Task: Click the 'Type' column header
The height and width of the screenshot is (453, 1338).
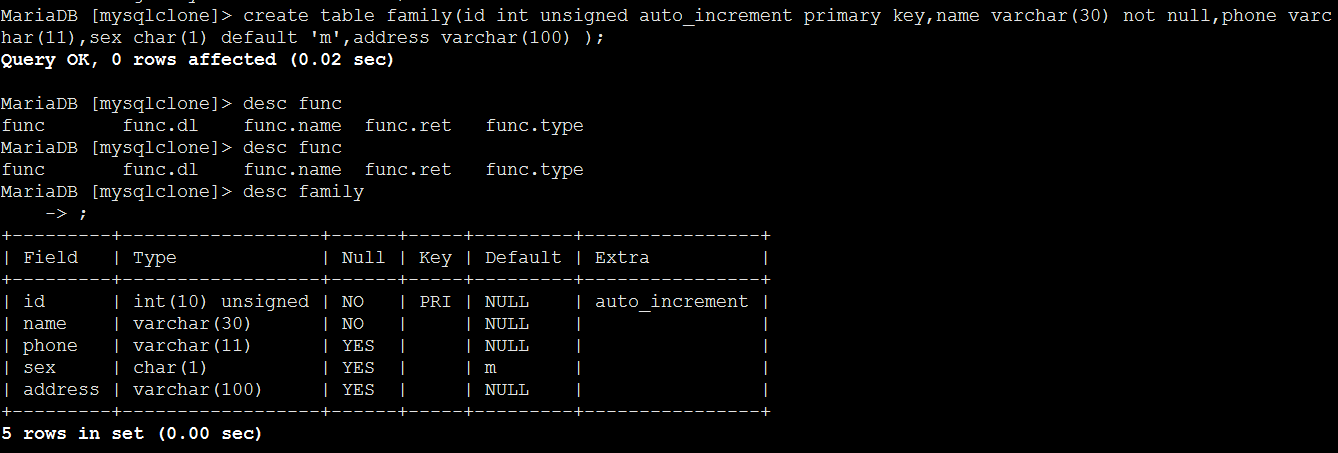Action: point(154,258)
